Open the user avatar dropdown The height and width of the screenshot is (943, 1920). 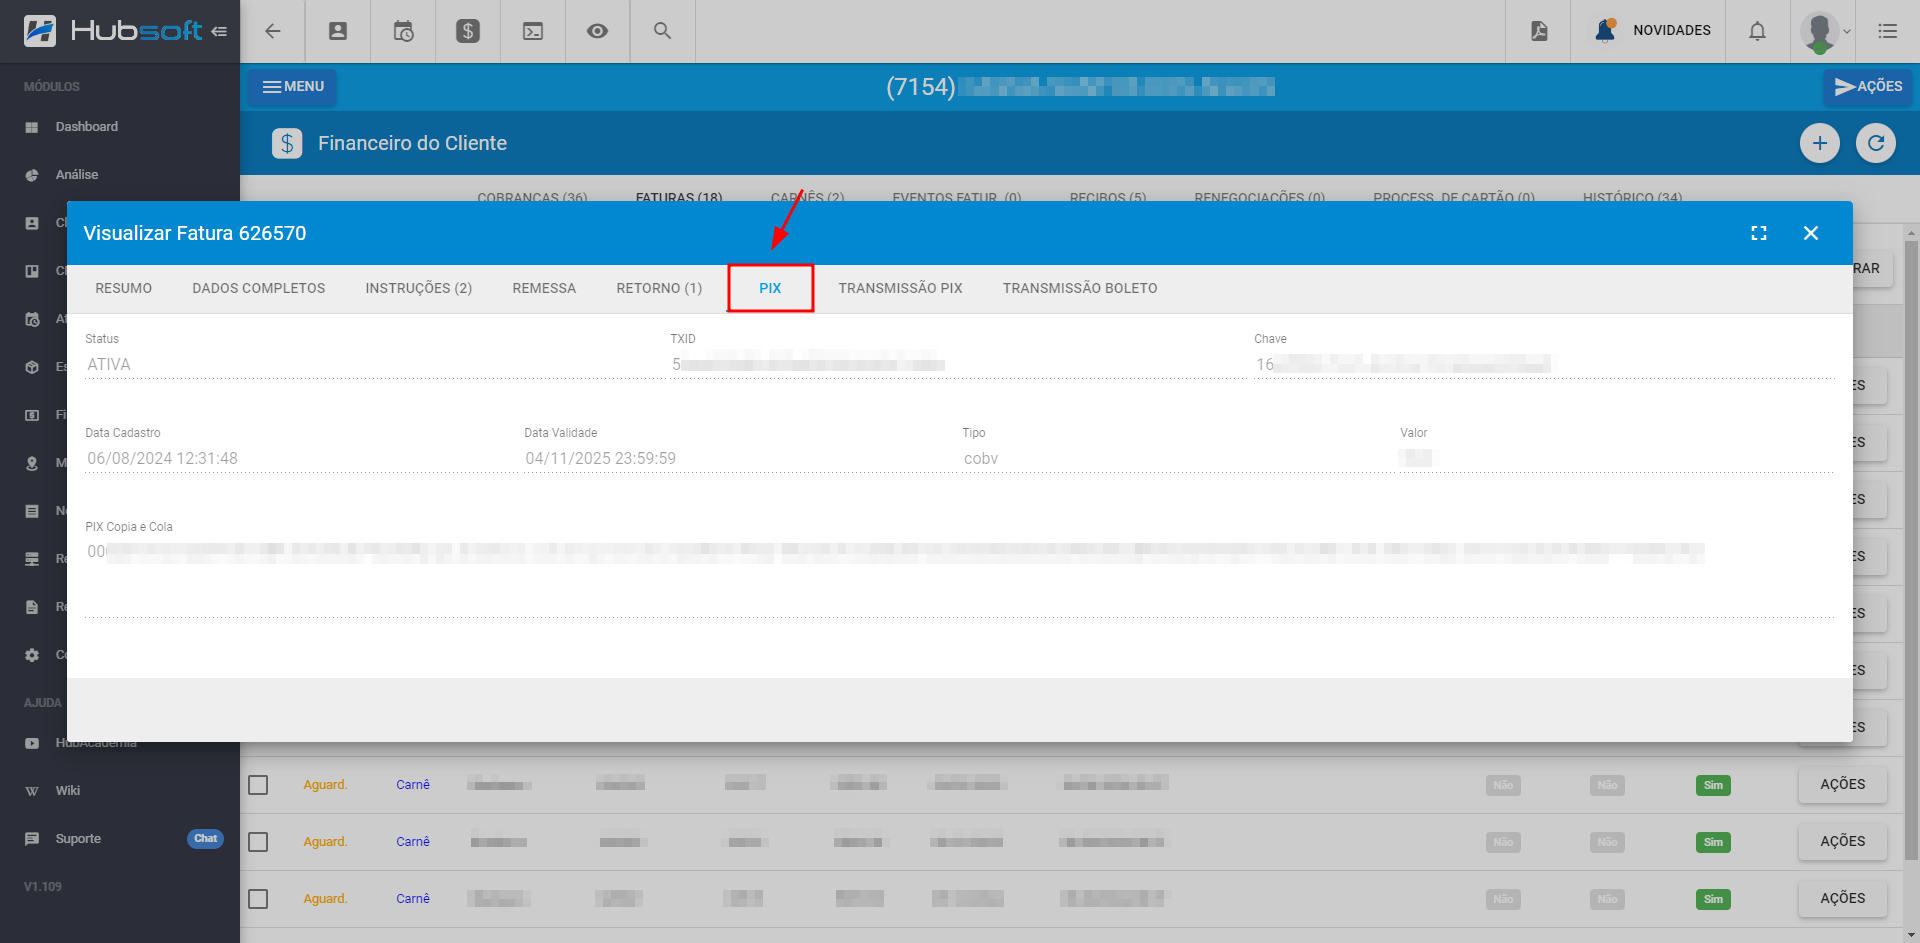pyautogui.click(x=1825, y=31)
